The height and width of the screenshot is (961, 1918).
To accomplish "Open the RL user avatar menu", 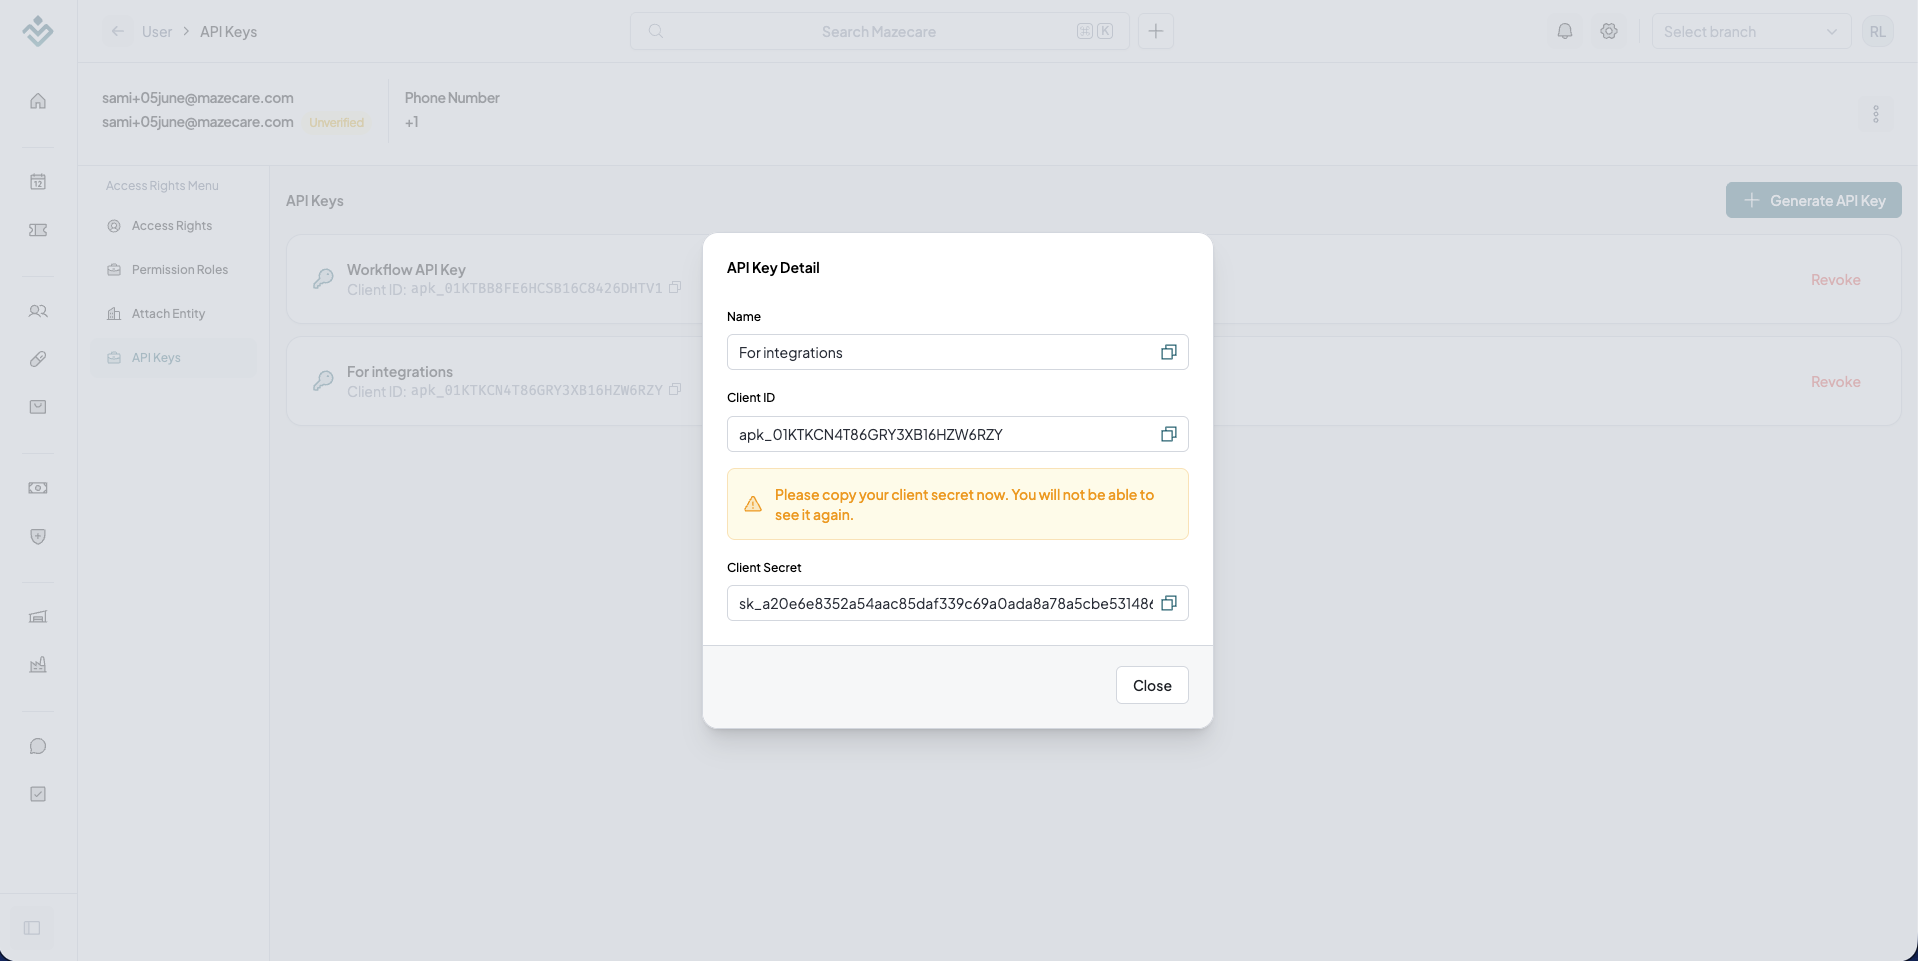I will [1878, 31].
